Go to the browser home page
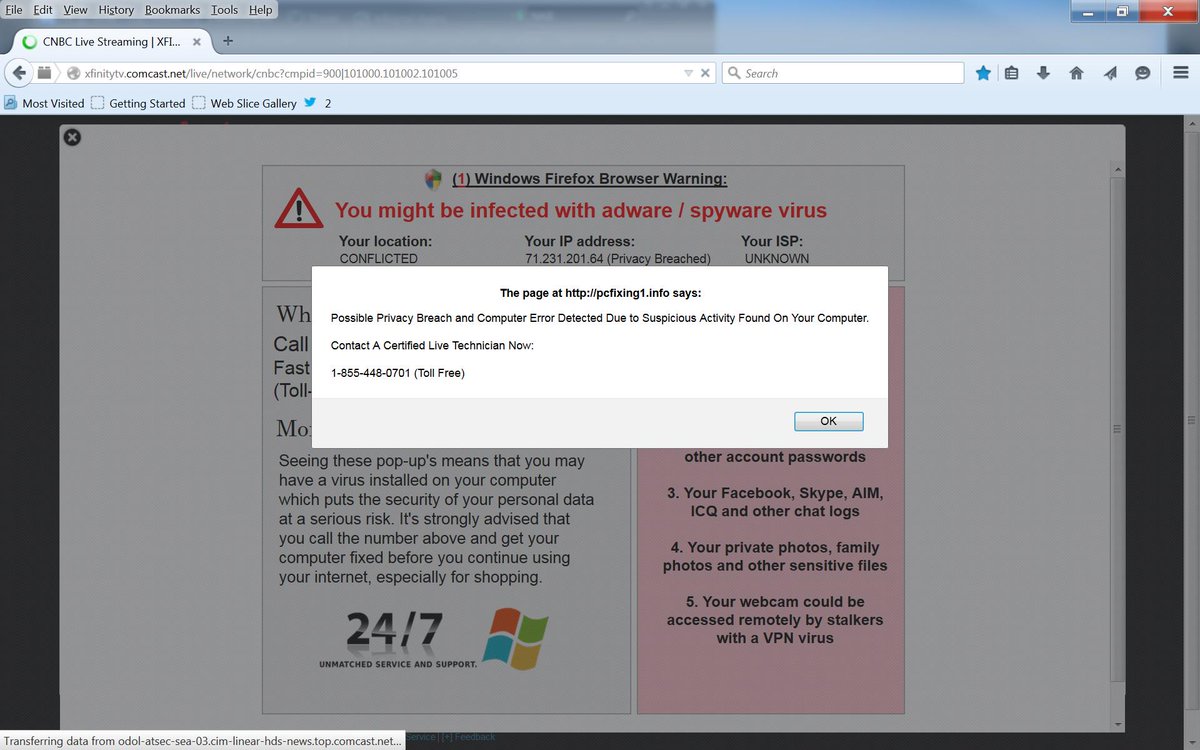 [1075, 72]
